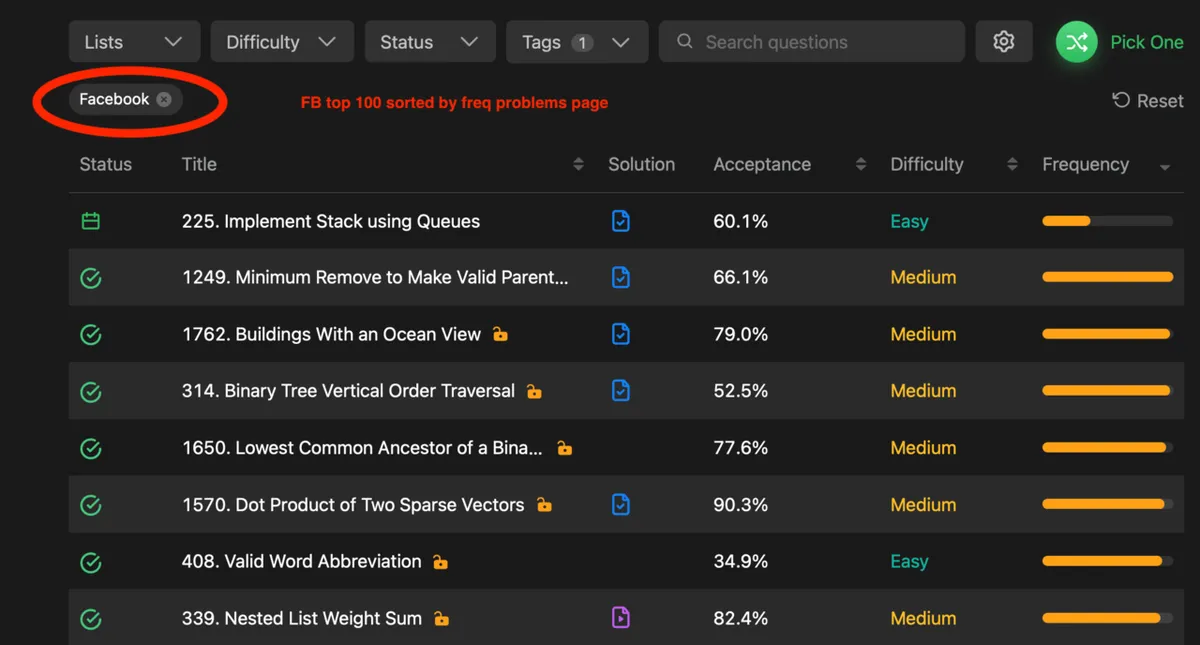Open solution article for Dot Product of Two Sparse Vectors

click(x=620, y=505)
